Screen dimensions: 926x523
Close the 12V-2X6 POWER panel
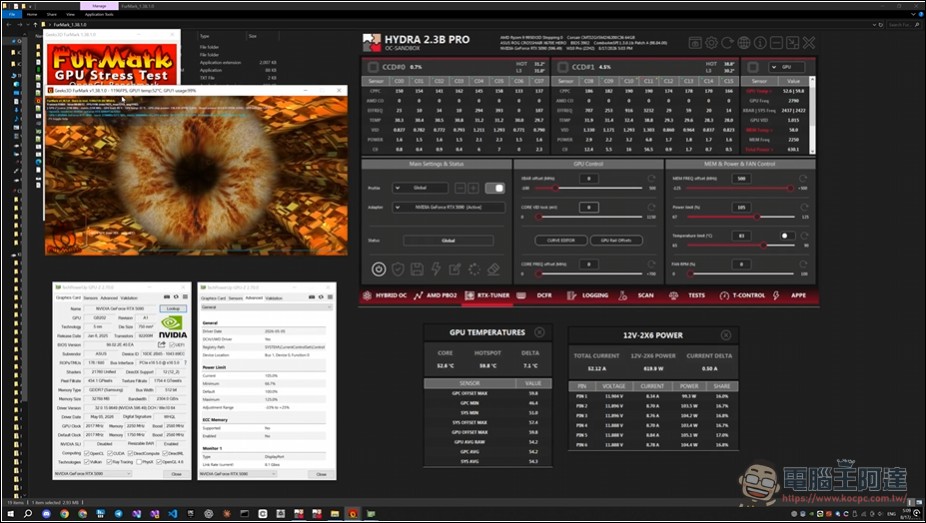[726, 335]
